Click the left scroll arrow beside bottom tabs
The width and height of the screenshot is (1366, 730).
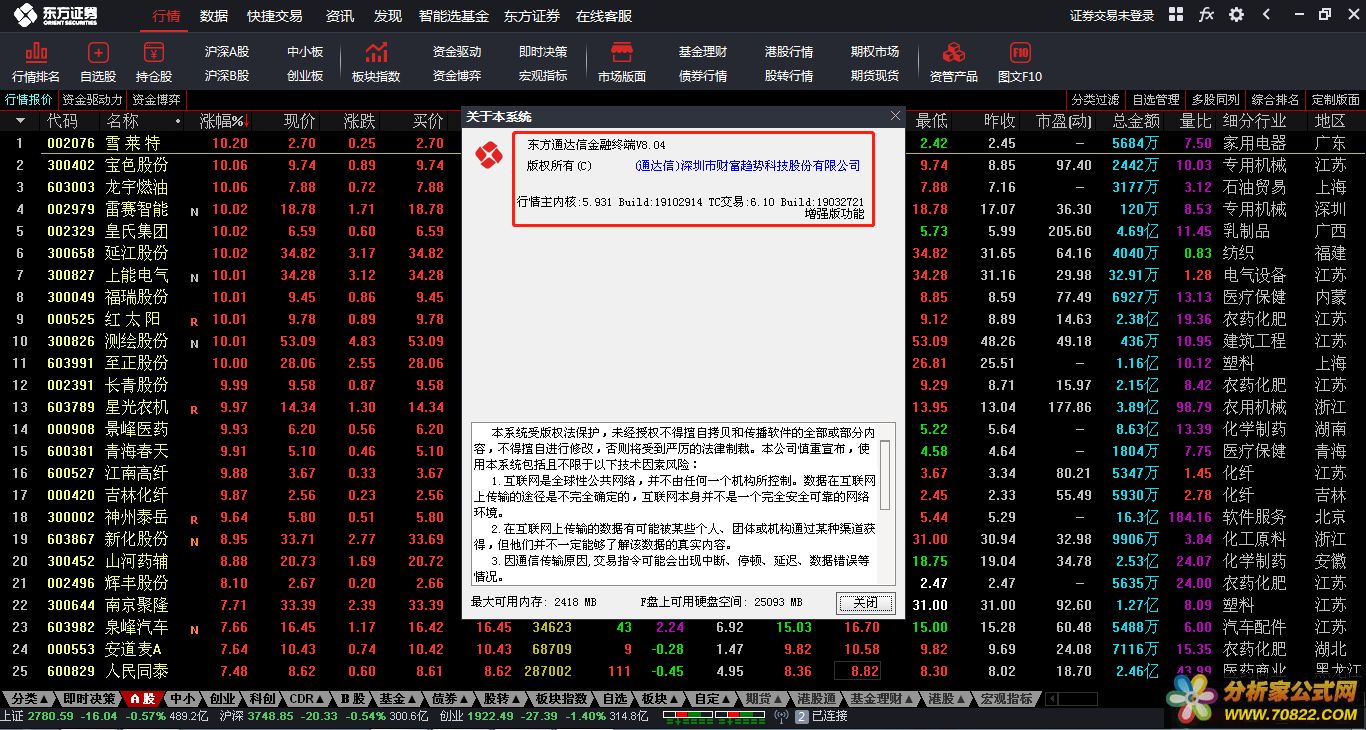coord(1050,698)
